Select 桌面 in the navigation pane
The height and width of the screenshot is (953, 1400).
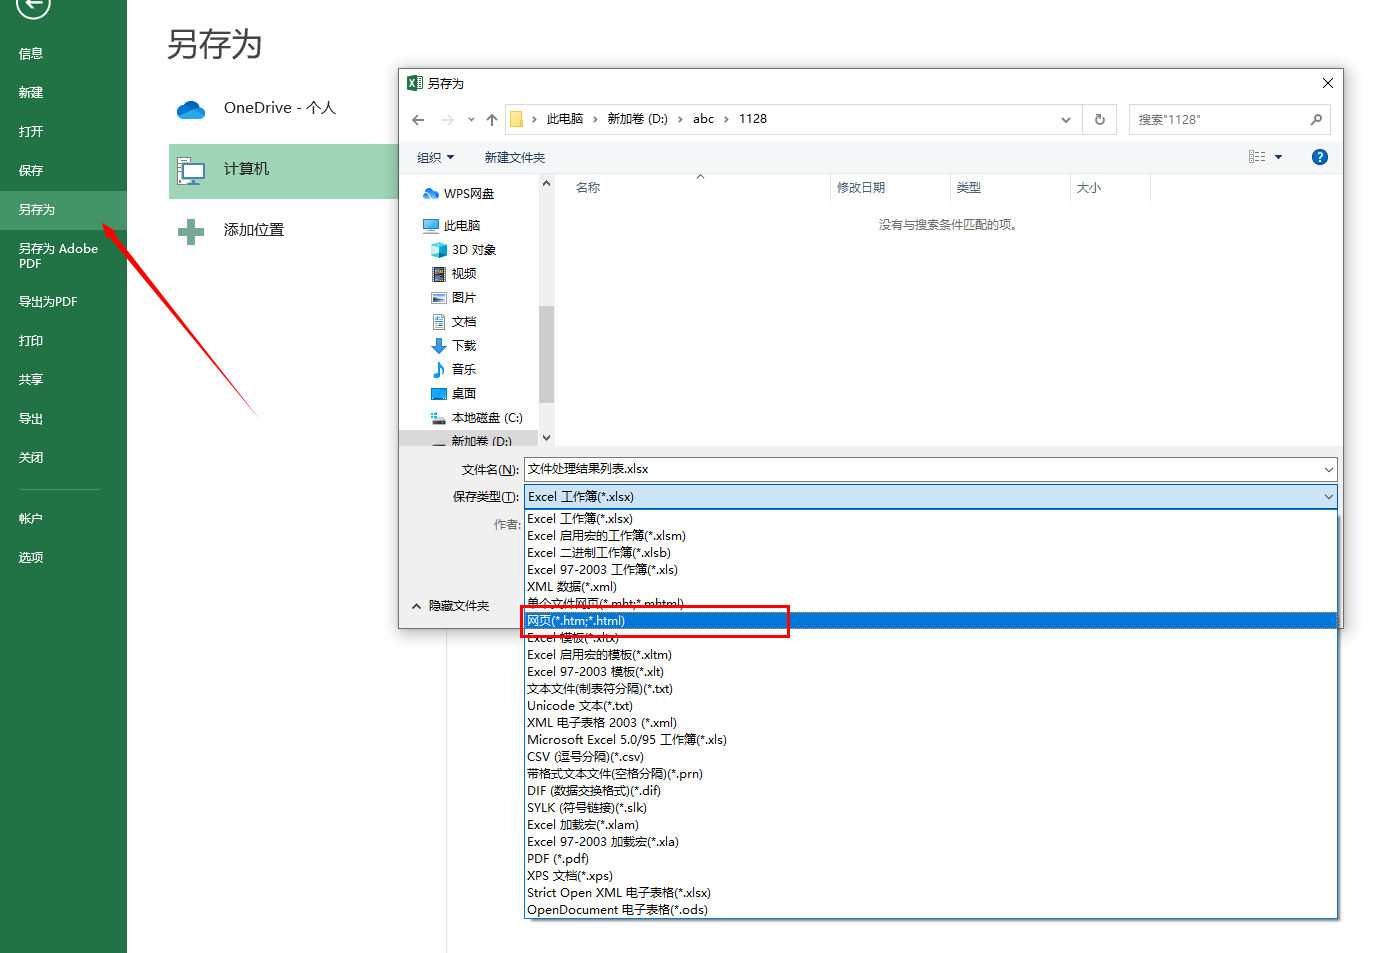(463, 393)
